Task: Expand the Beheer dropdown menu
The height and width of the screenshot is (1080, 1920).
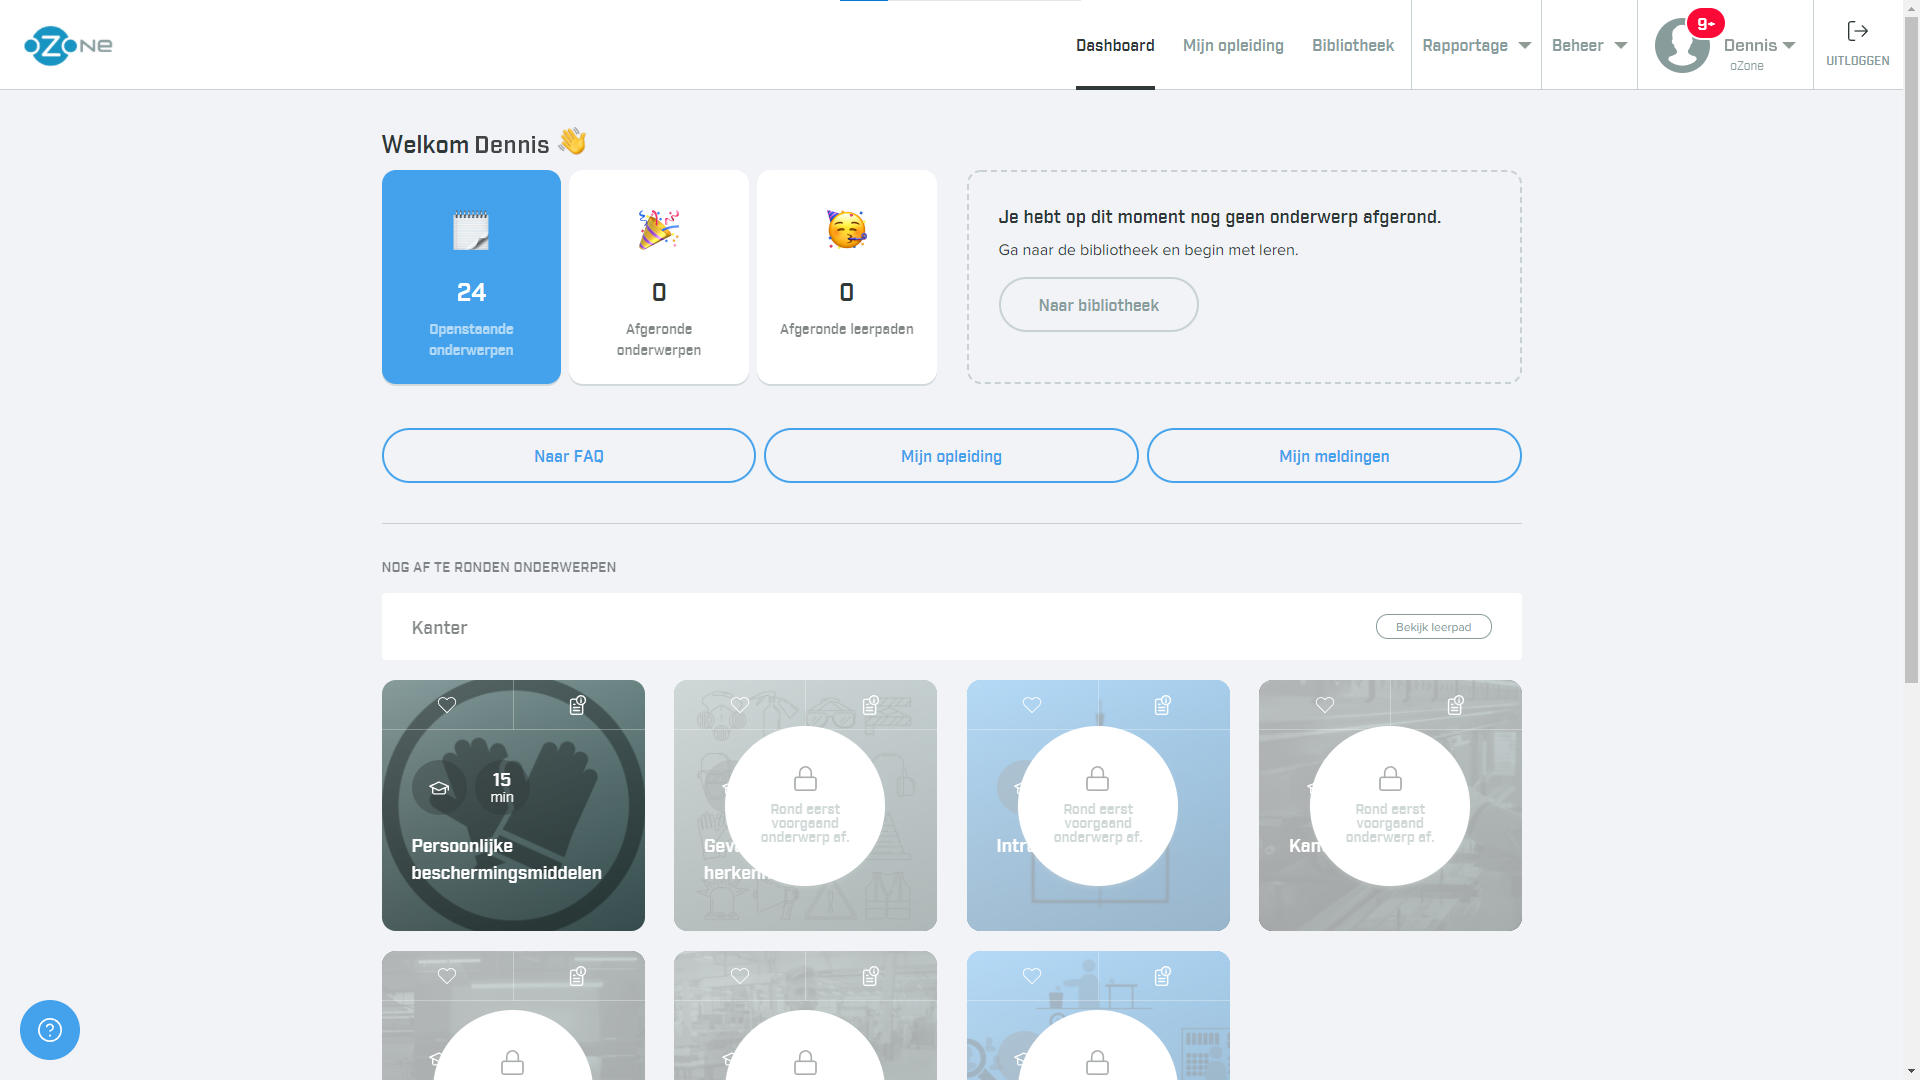Action: click(x=1589, y=45)
